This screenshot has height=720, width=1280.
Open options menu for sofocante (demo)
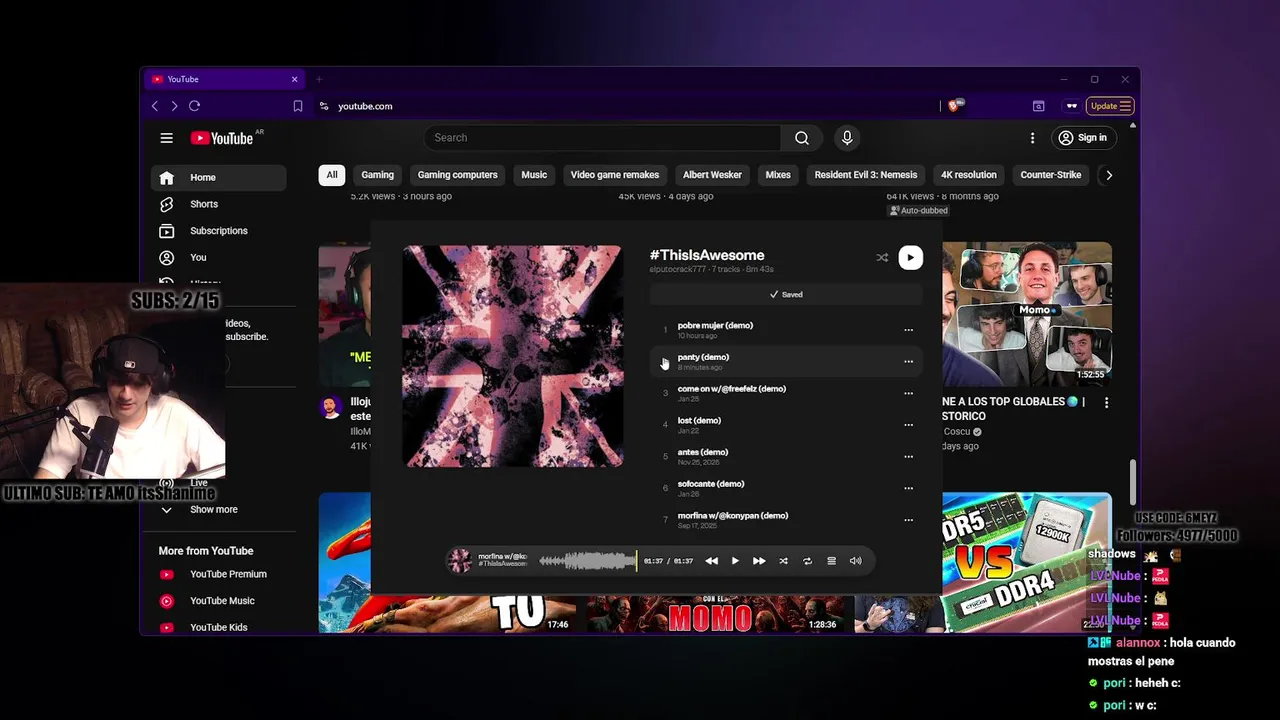[908, 488]
